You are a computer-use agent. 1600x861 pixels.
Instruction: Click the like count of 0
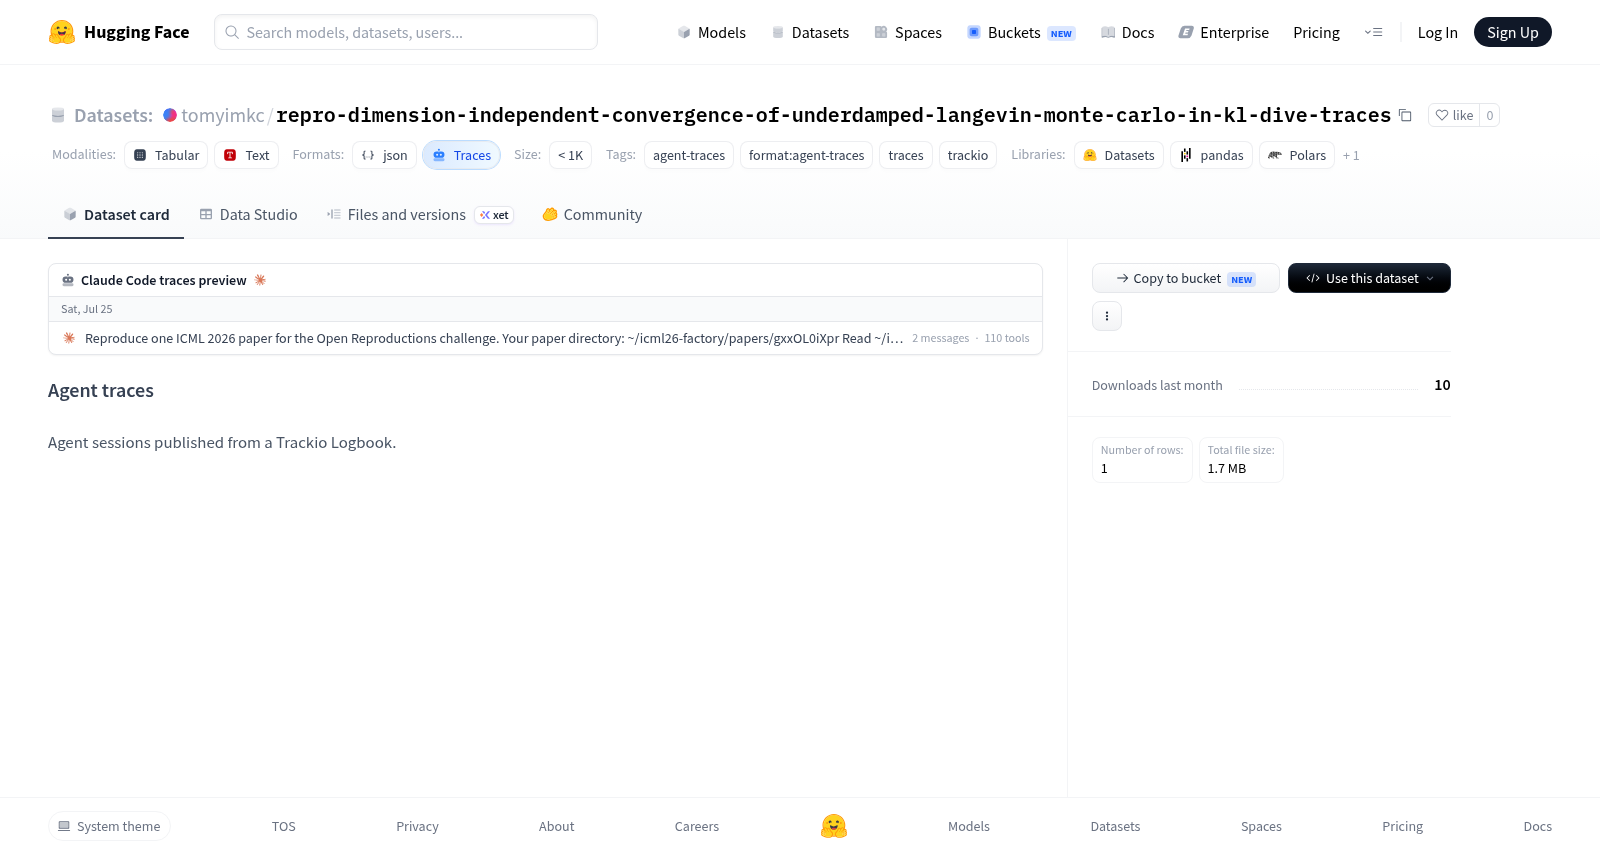point(1490,115)
